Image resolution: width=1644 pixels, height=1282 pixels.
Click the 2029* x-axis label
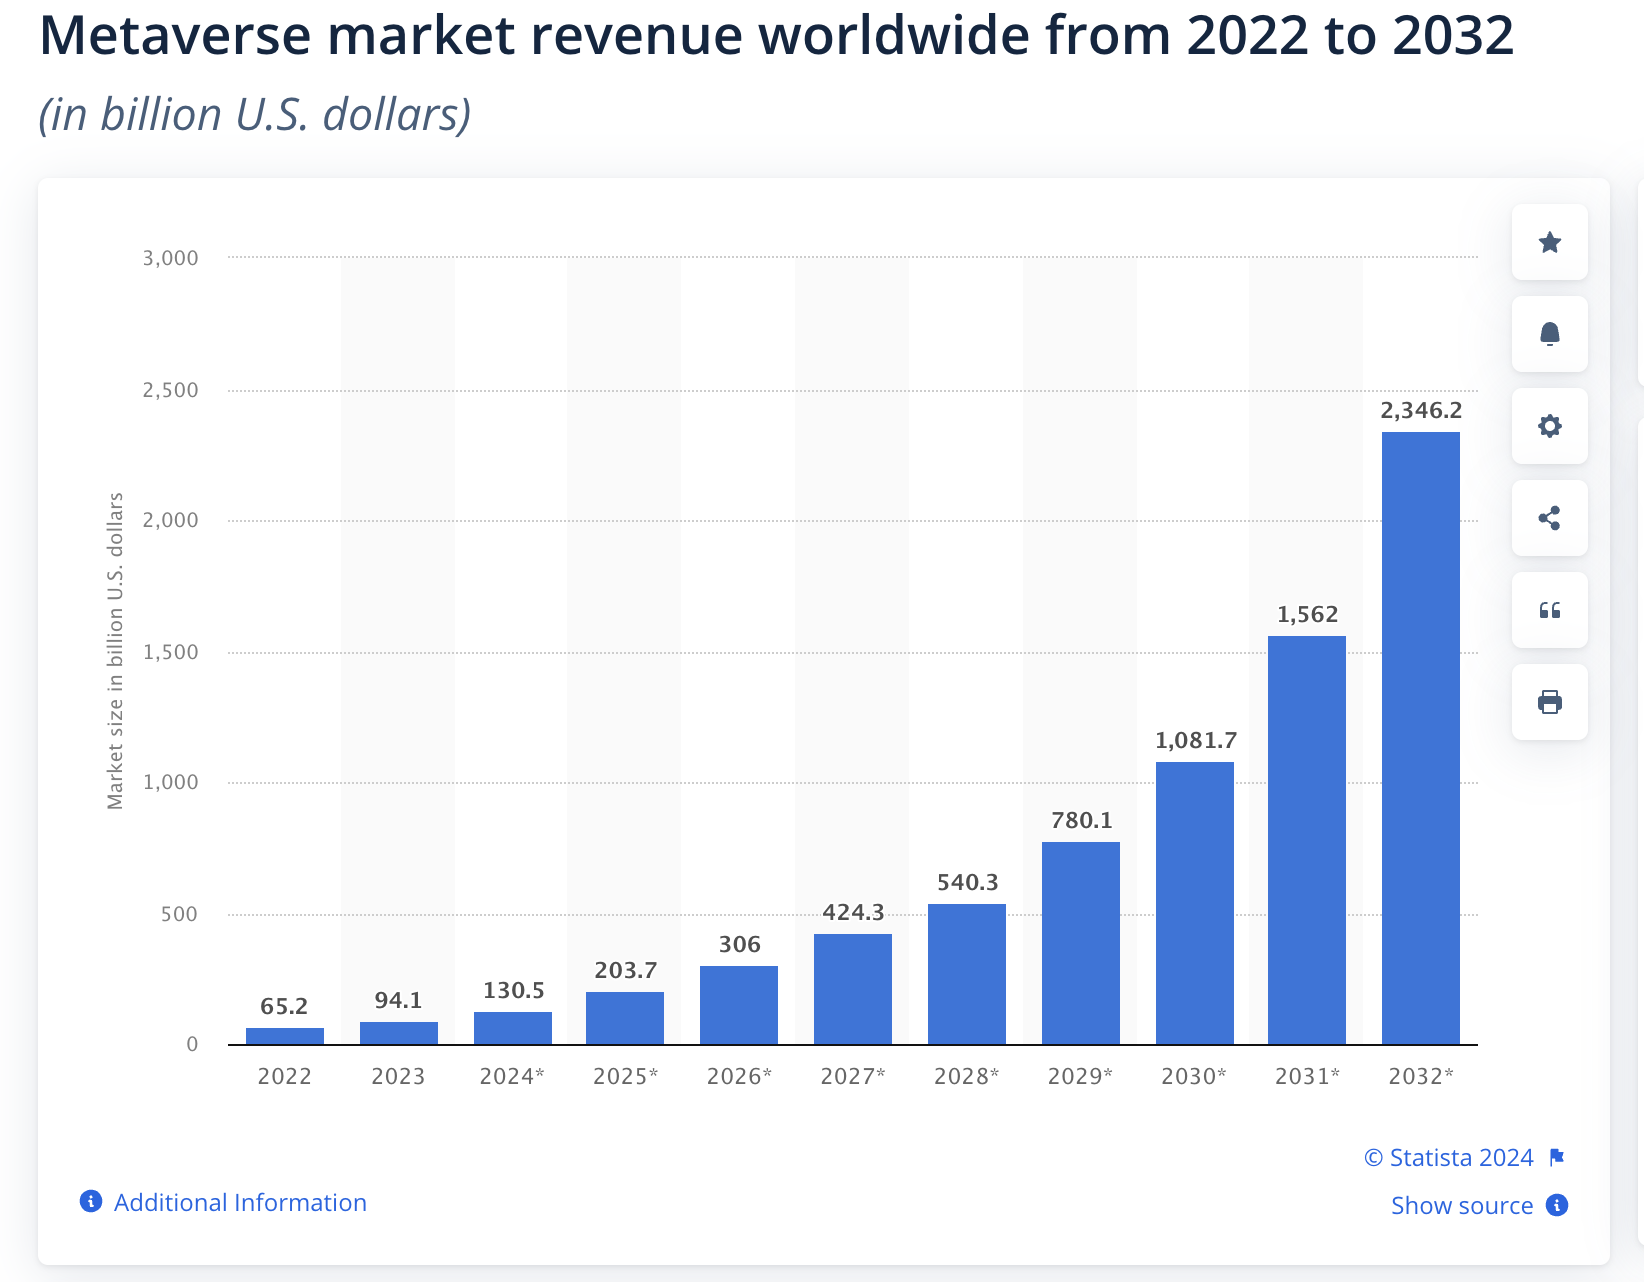click(1080, 1076)
